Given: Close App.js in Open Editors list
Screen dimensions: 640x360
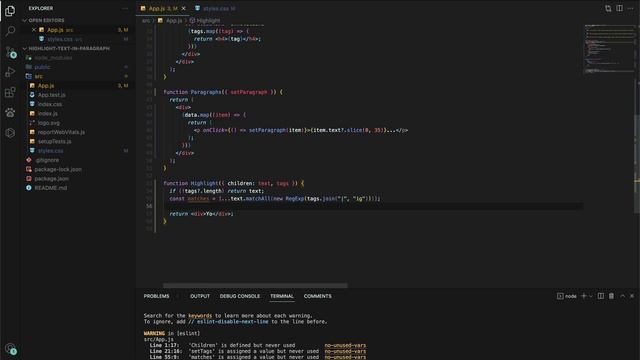Looking at the screenshot, I should point(34,30).
